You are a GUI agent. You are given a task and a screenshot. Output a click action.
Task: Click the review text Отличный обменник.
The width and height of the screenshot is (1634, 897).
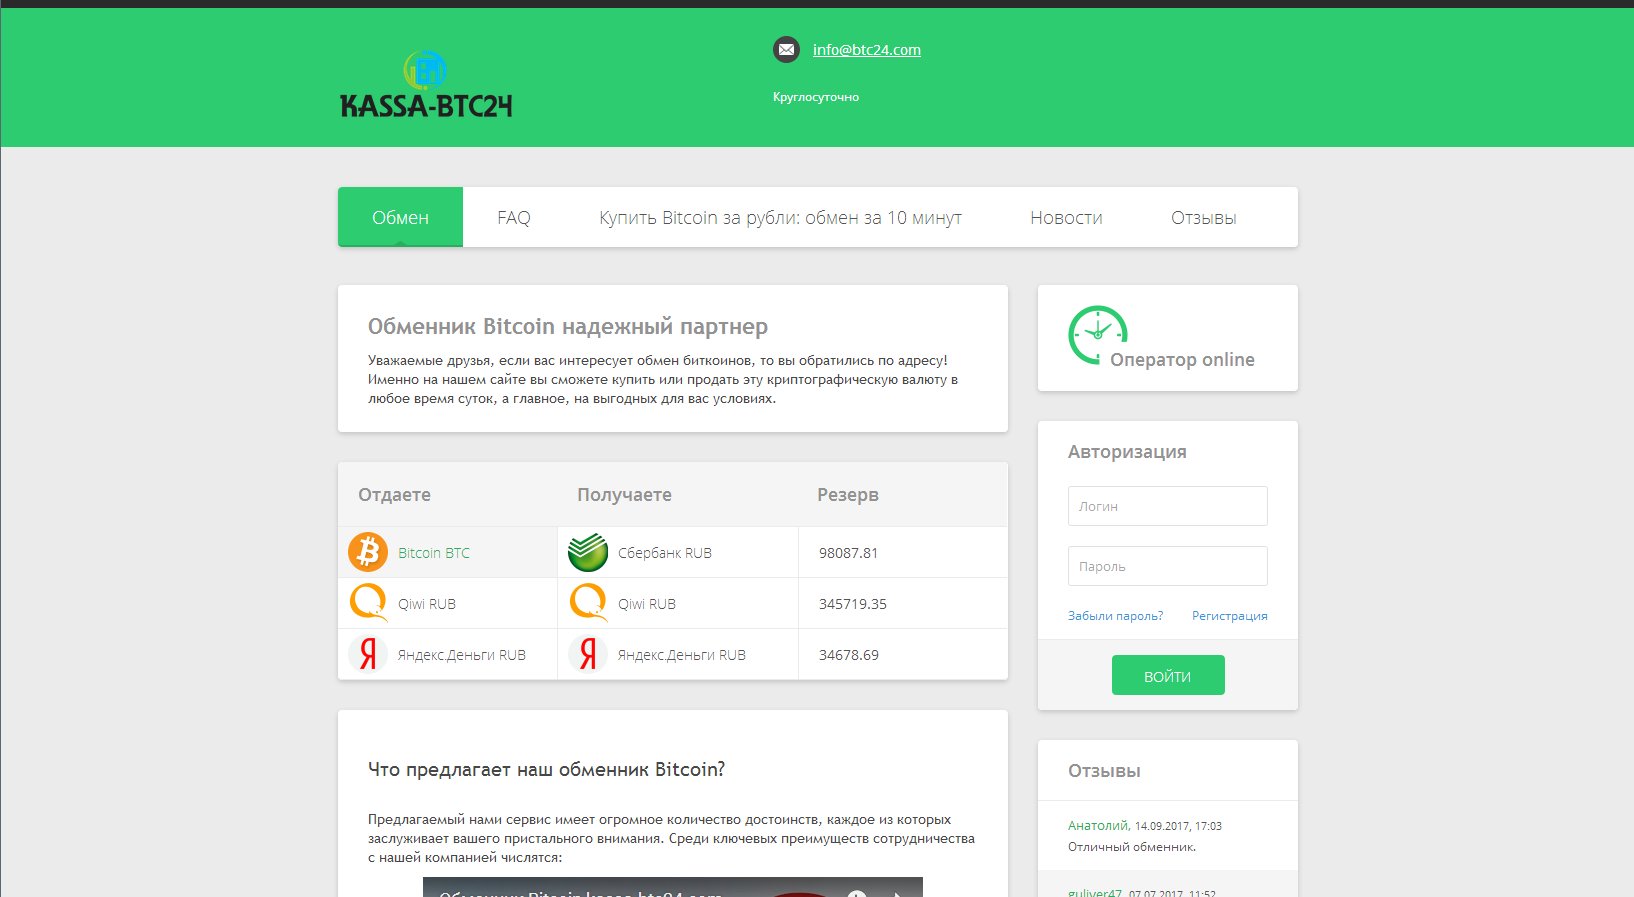coord(1132,847)
